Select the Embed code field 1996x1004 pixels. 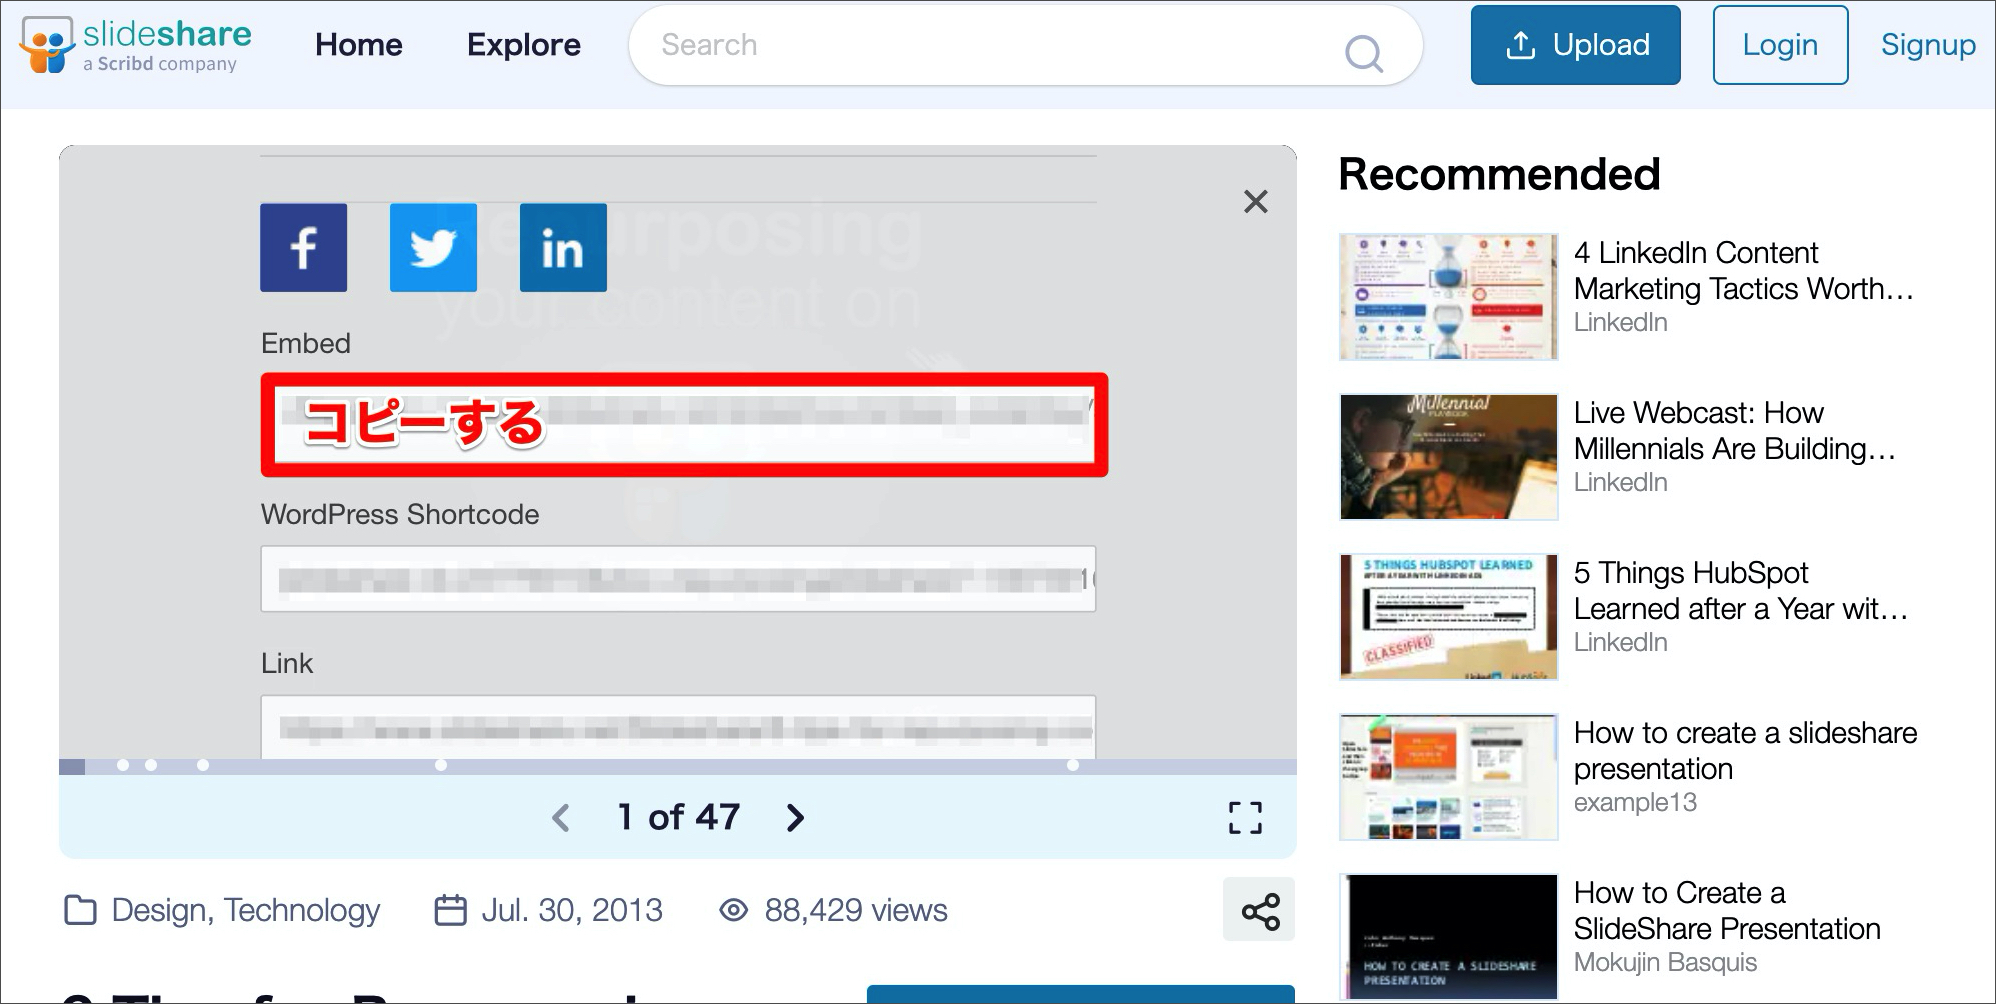[684, 424]
